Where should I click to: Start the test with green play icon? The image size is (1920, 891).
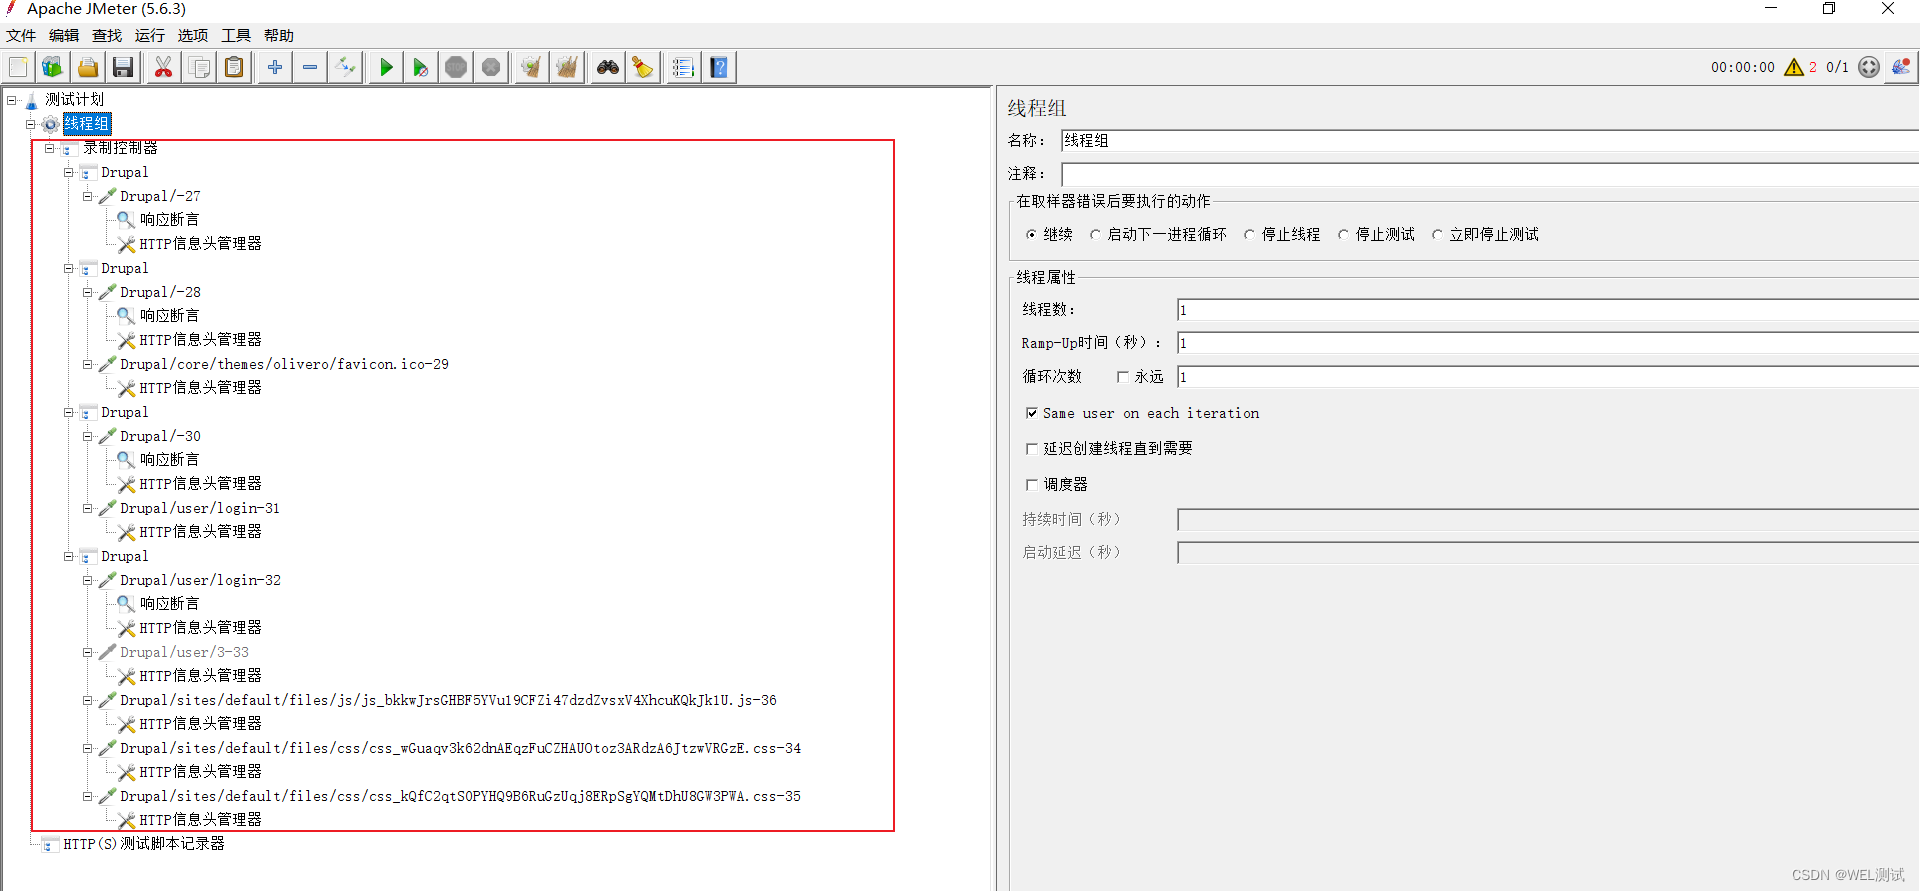tap(385, 67)
